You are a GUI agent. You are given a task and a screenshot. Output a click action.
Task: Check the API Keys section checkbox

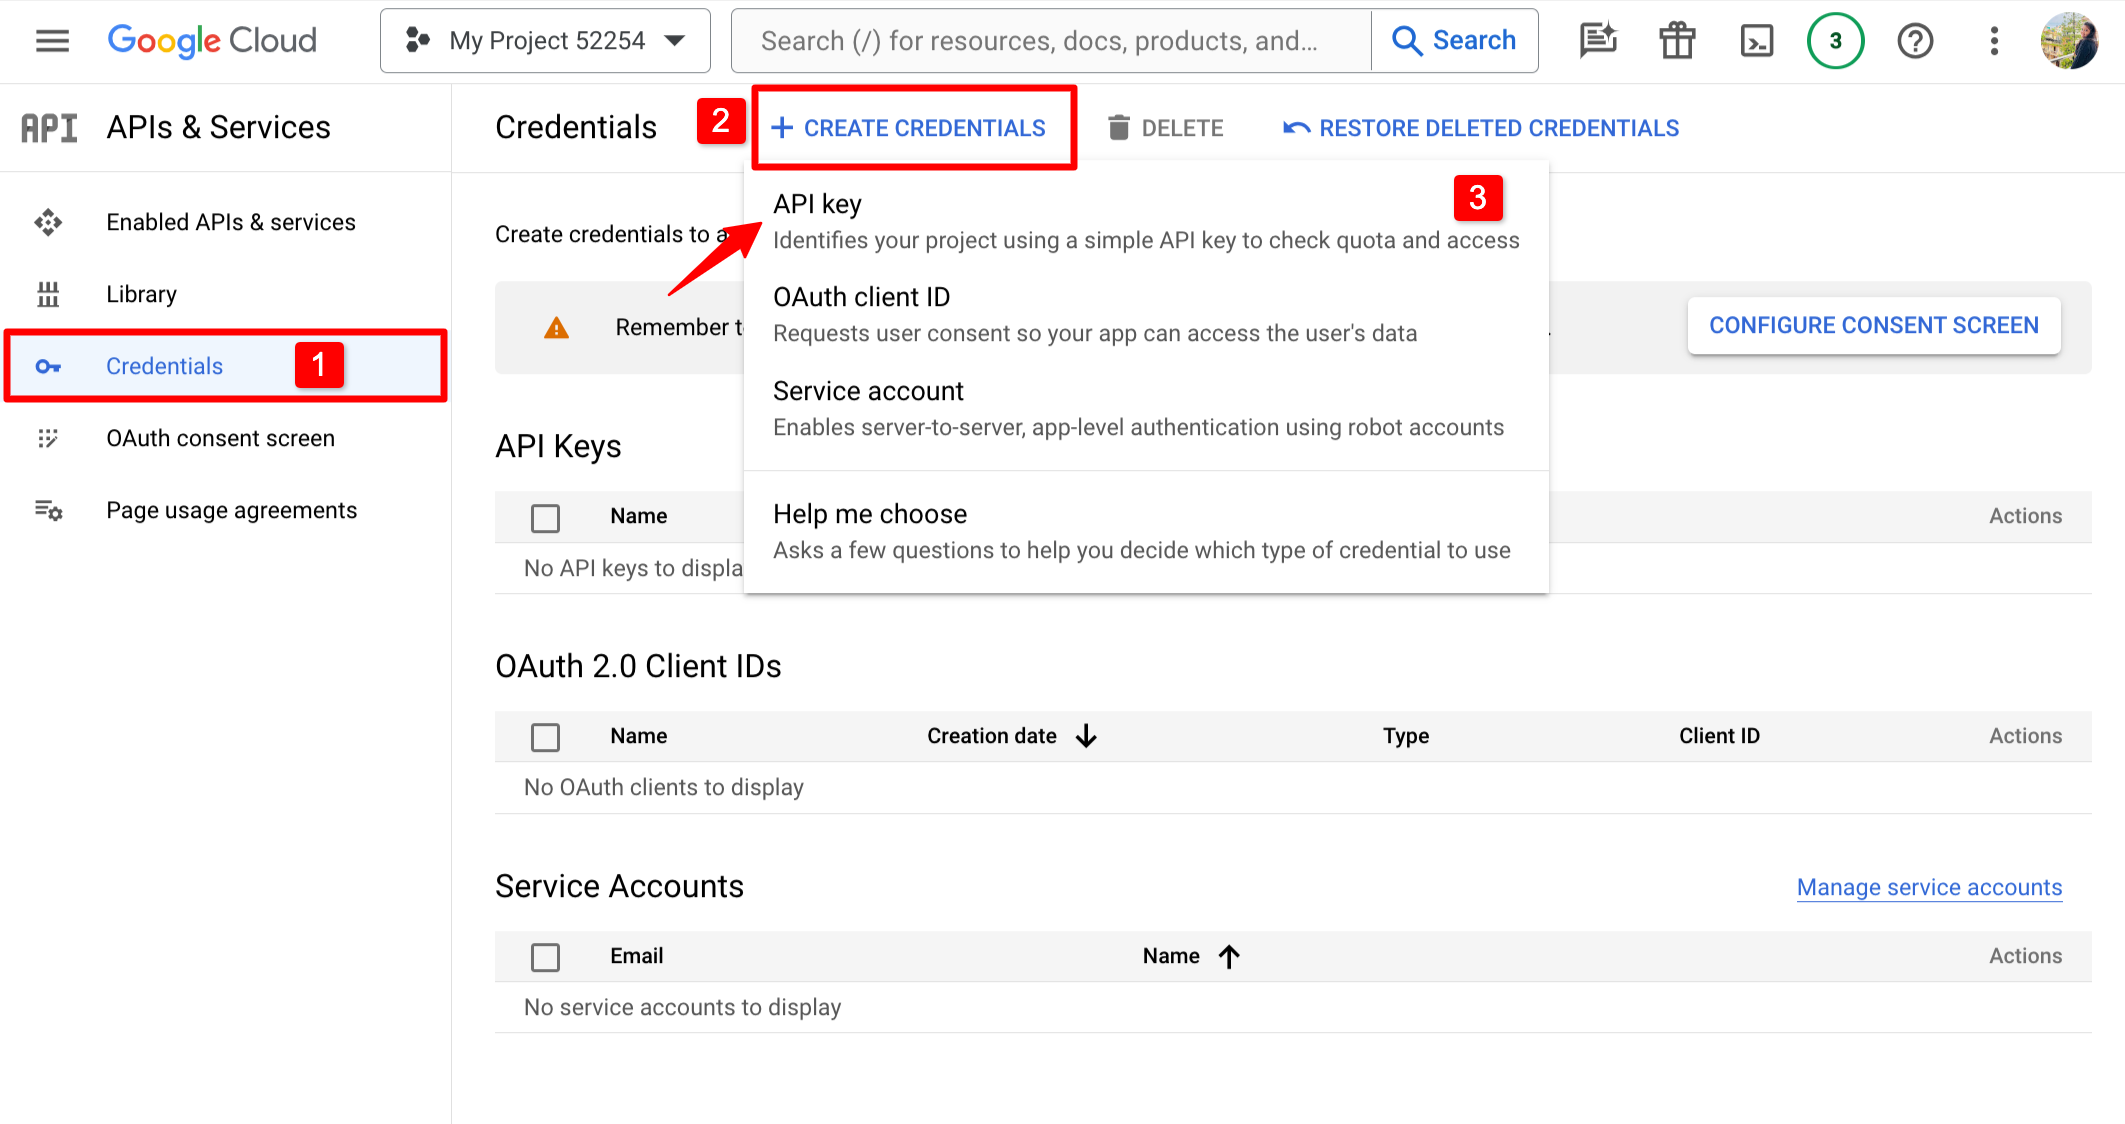[x=545, y=516]
